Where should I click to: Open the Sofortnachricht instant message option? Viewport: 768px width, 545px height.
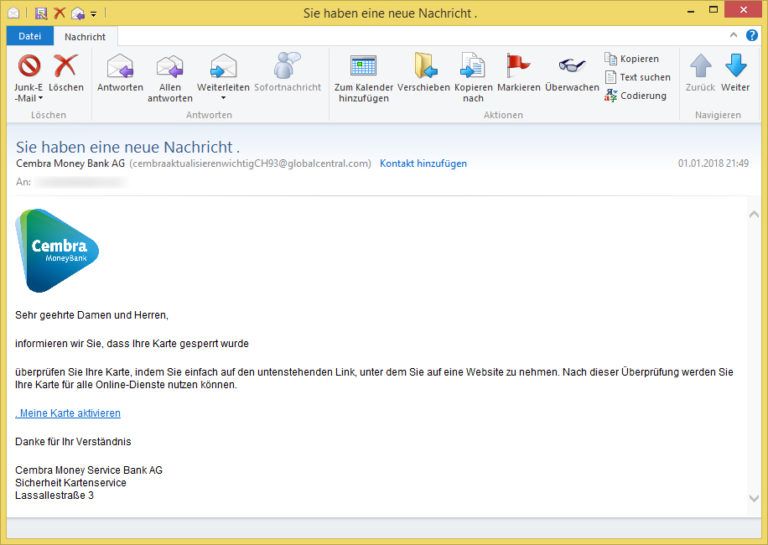(x=288, y=73)
